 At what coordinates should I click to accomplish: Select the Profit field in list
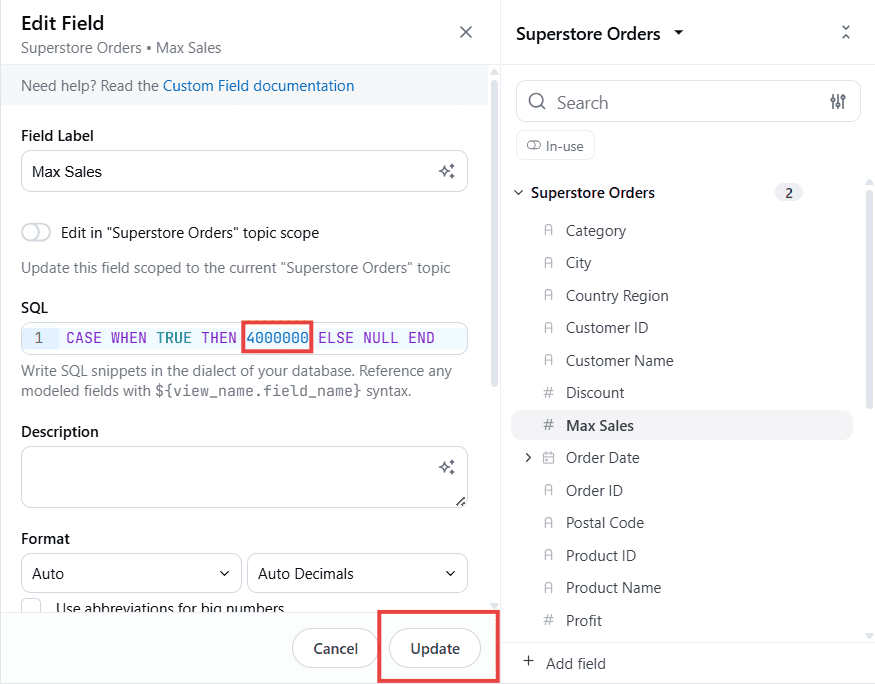coord(584,620)
